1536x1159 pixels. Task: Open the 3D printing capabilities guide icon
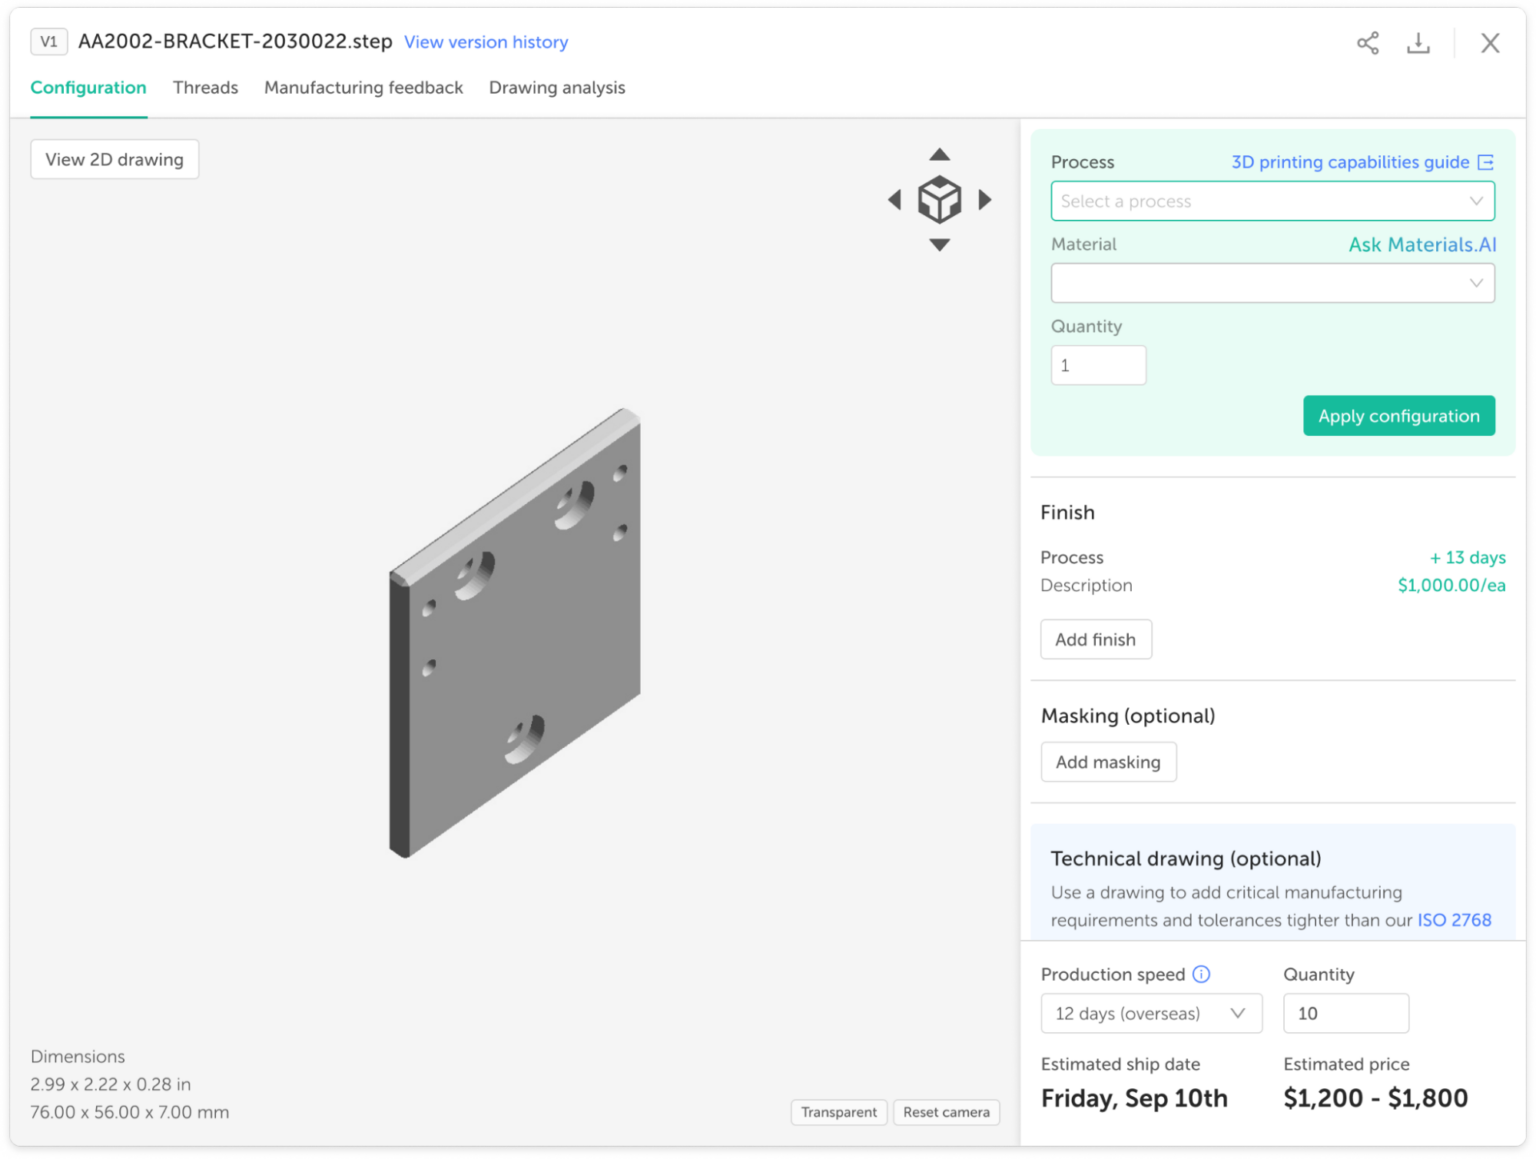(1487, 161)
